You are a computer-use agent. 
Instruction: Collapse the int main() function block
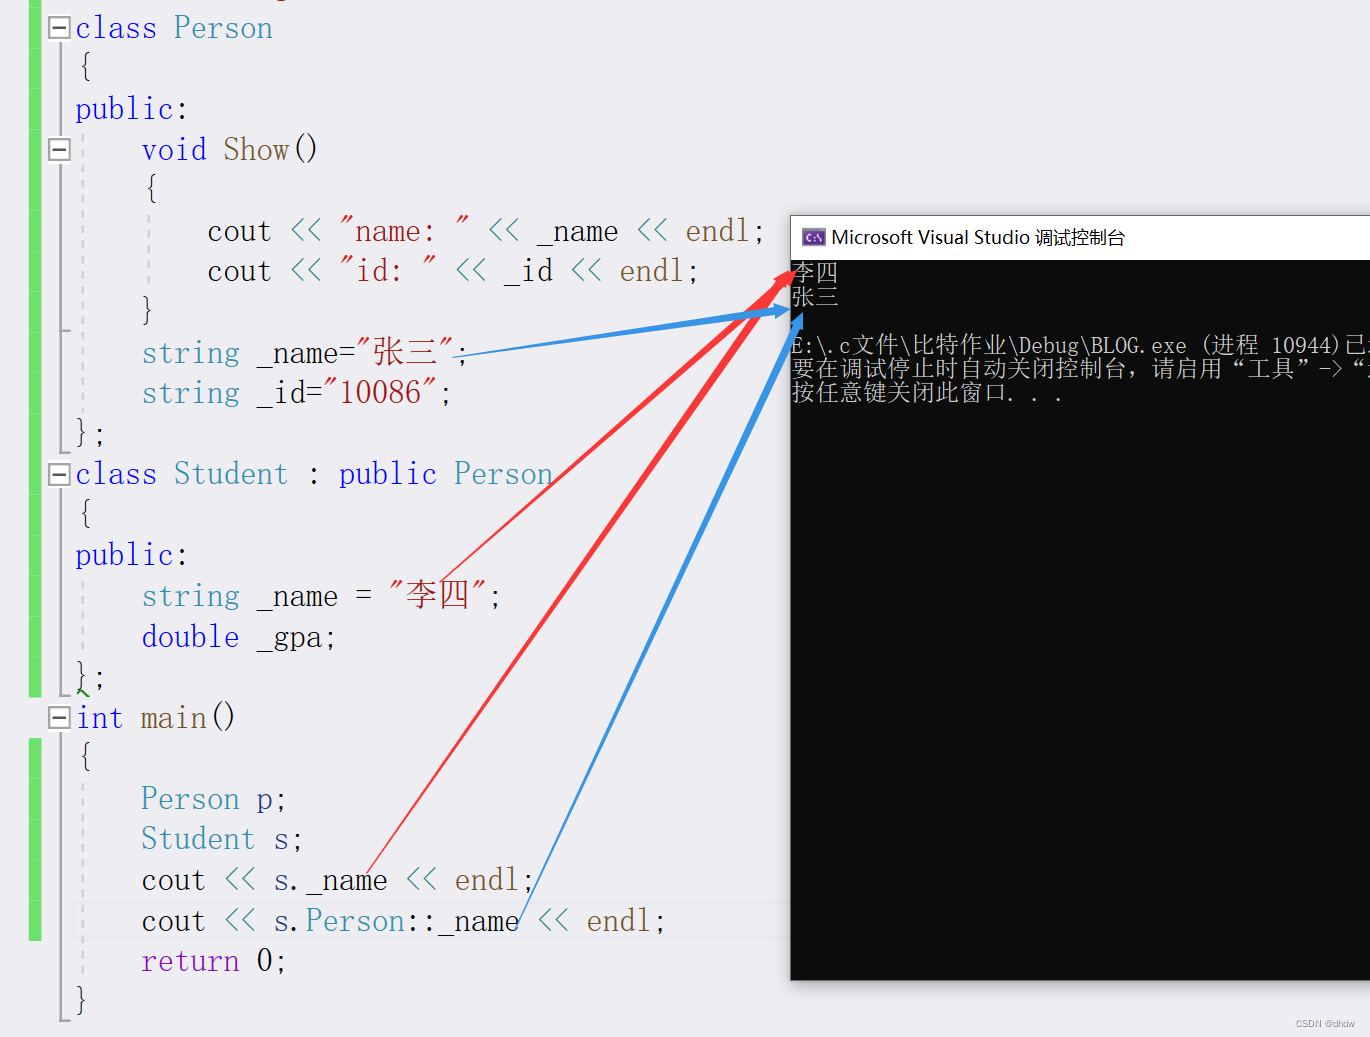(x=59, y=718)
